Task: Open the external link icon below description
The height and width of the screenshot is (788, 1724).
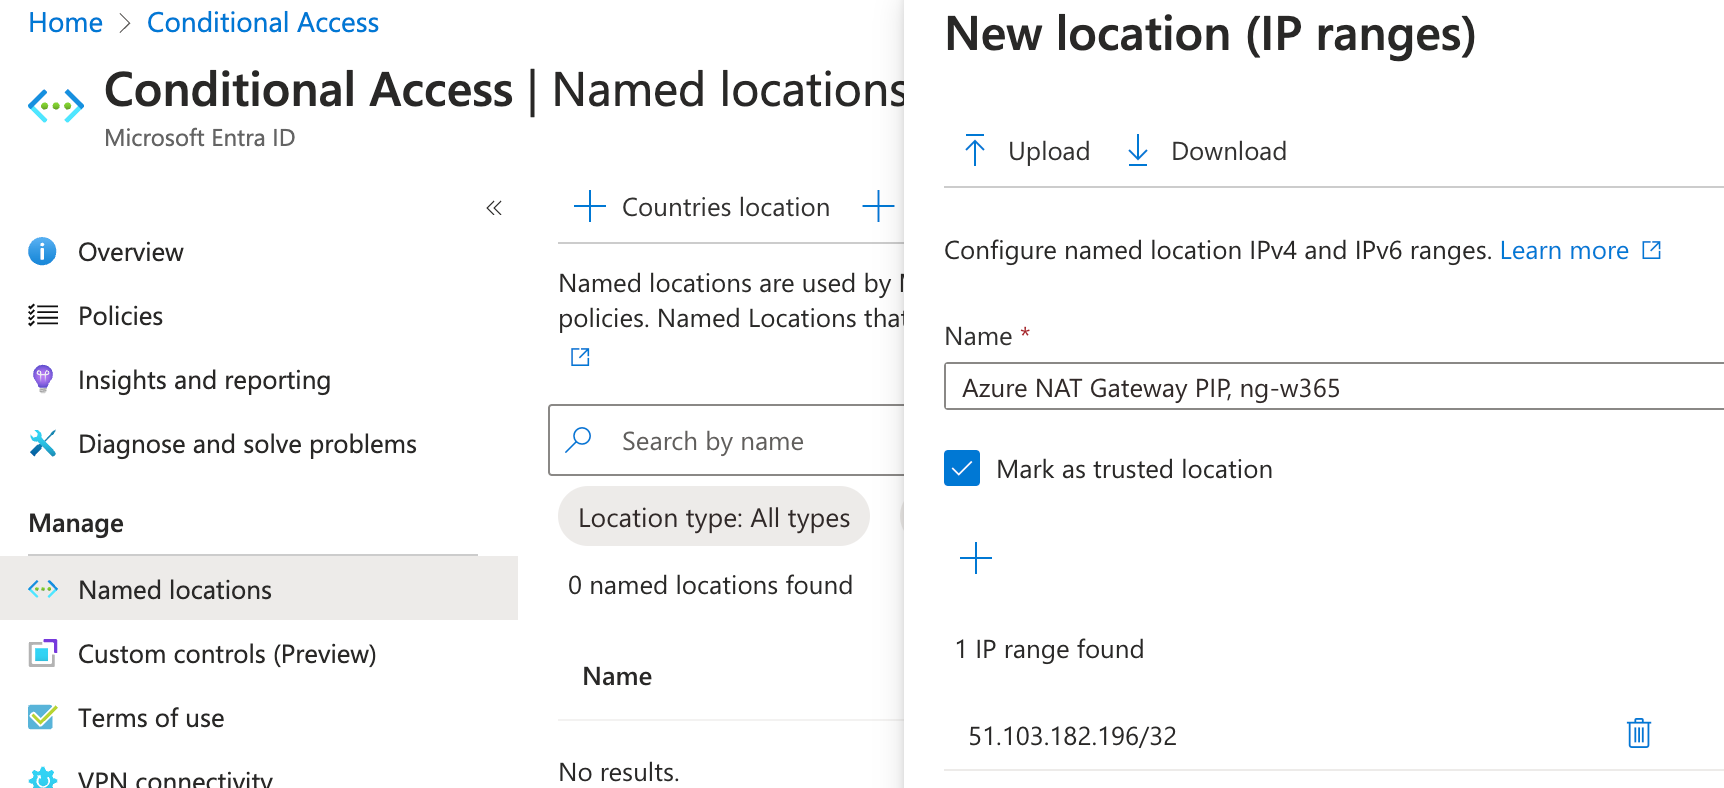Action: pyautogui.click(x=580, y=357)
